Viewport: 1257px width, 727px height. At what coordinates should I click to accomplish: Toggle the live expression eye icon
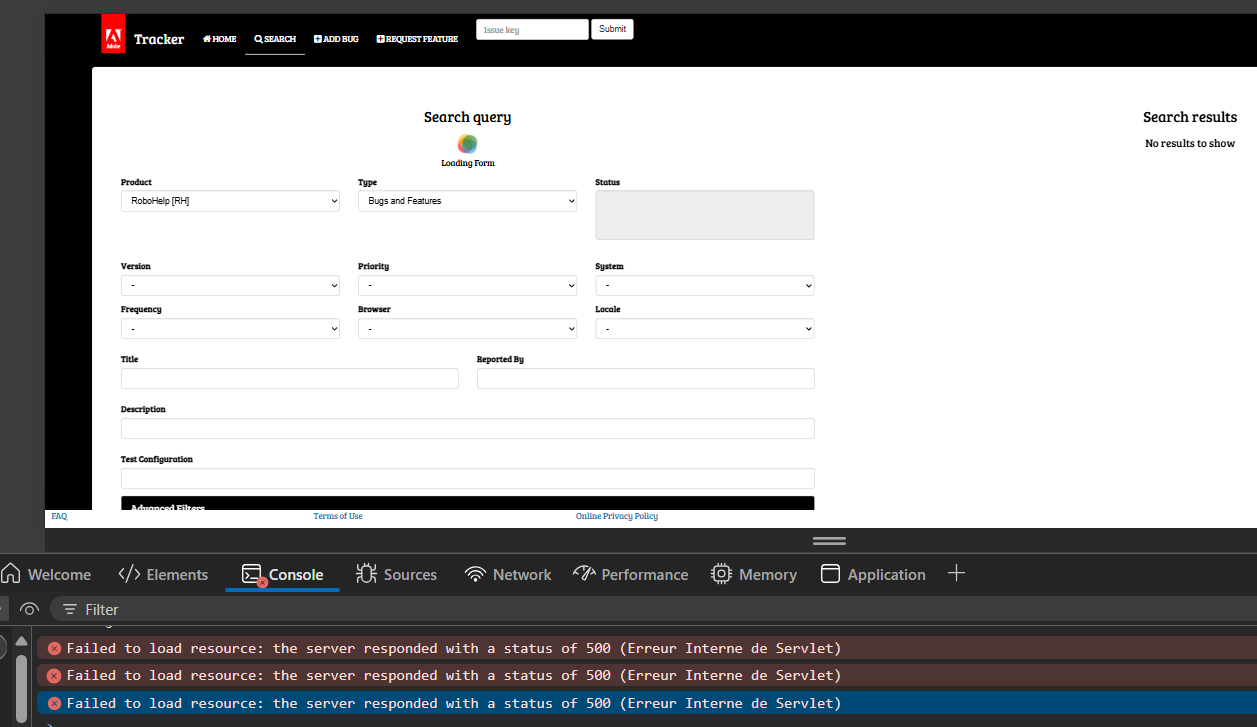(x=29, y=609)
